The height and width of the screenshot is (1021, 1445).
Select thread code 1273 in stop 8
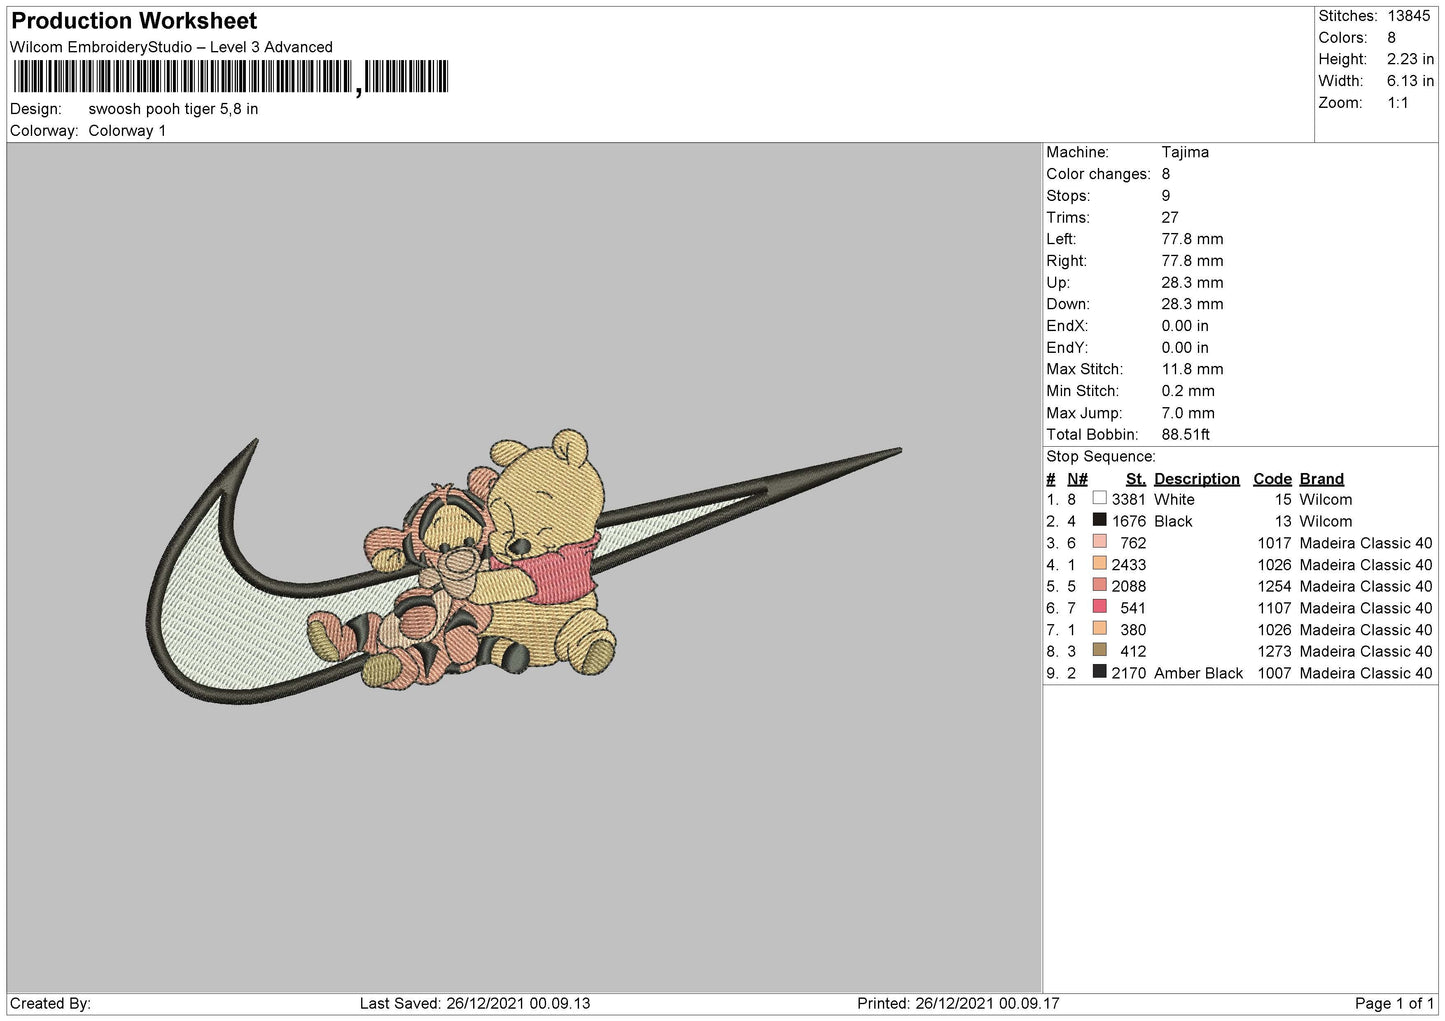[1274, 651]
